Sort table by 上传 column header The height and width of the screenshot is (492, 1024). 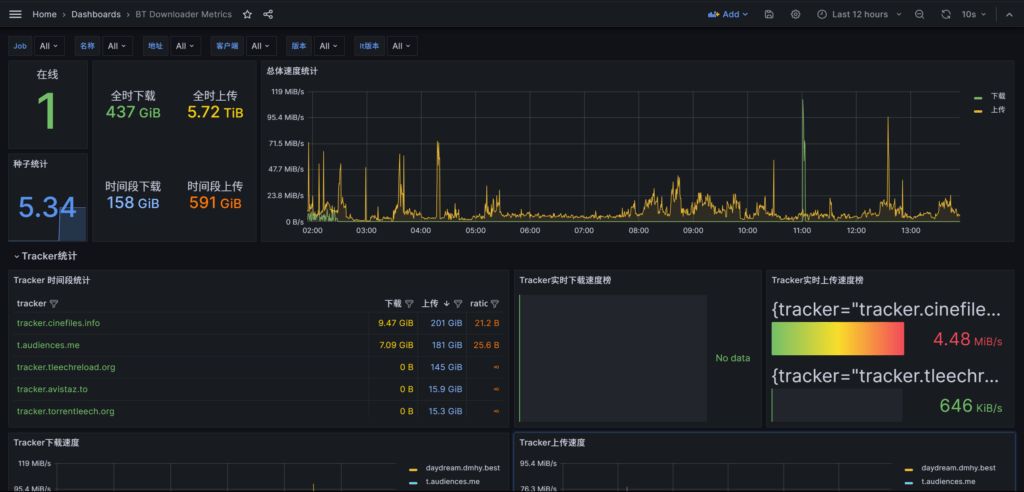tap(430, 304)
